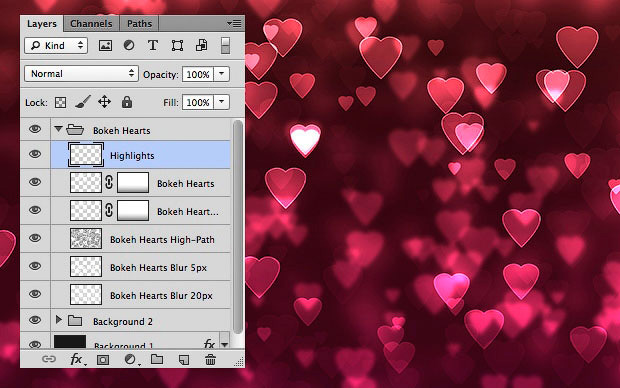Expand the Background 2 group triangle
620x388 pixels.
pos(59,320)
